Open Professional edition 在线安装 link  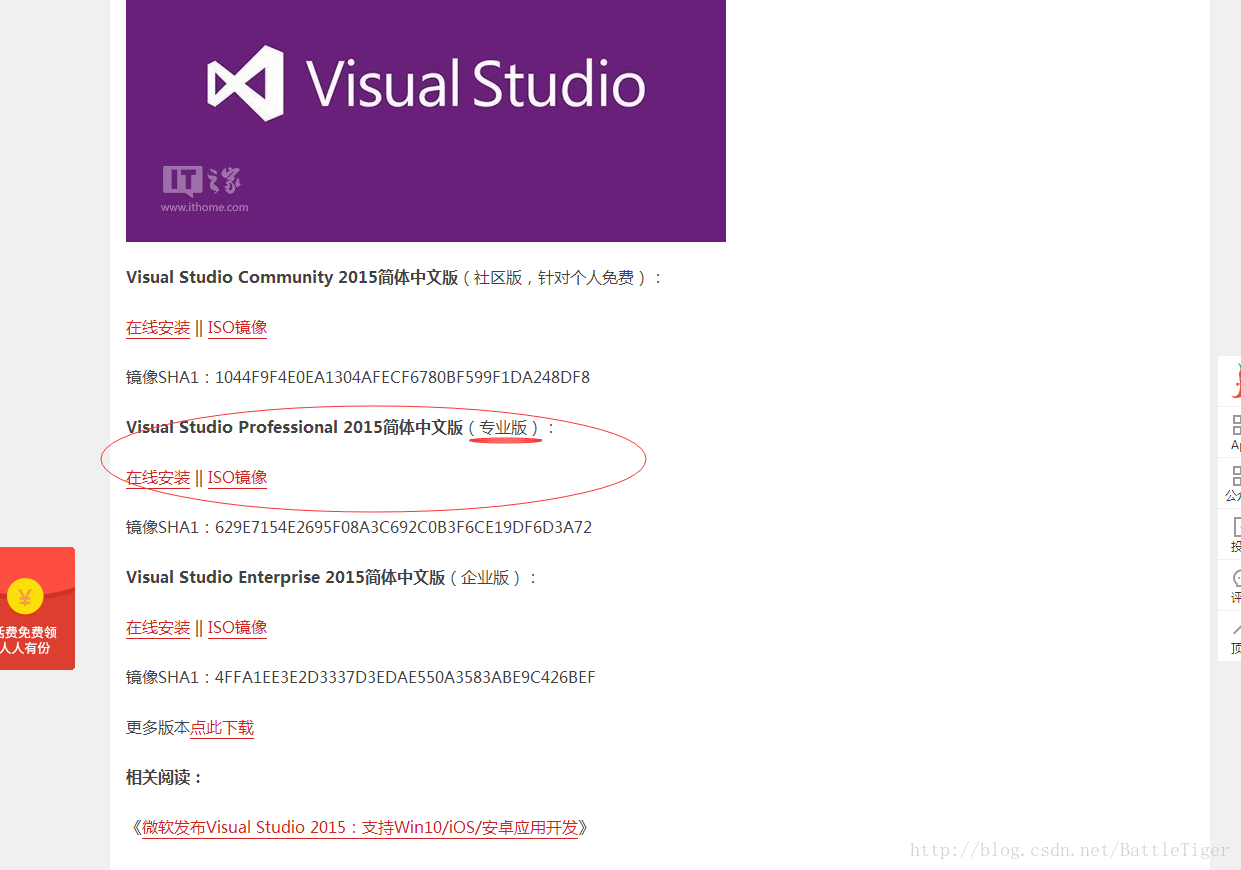coord(158,478)
